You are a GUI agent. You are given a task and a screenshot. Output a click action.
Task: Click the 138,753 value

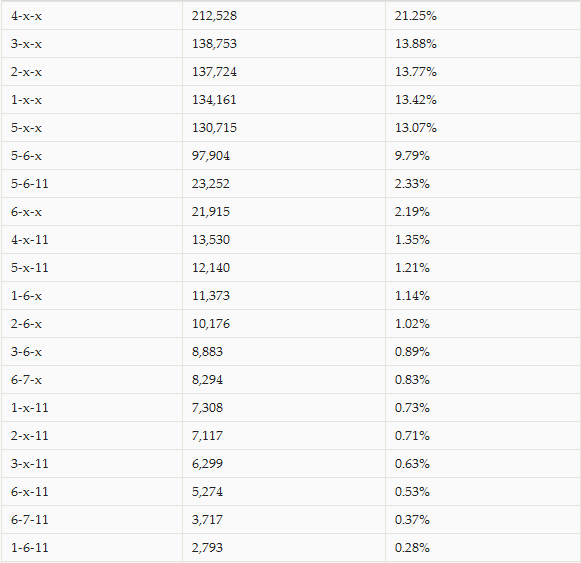point(214,44)
